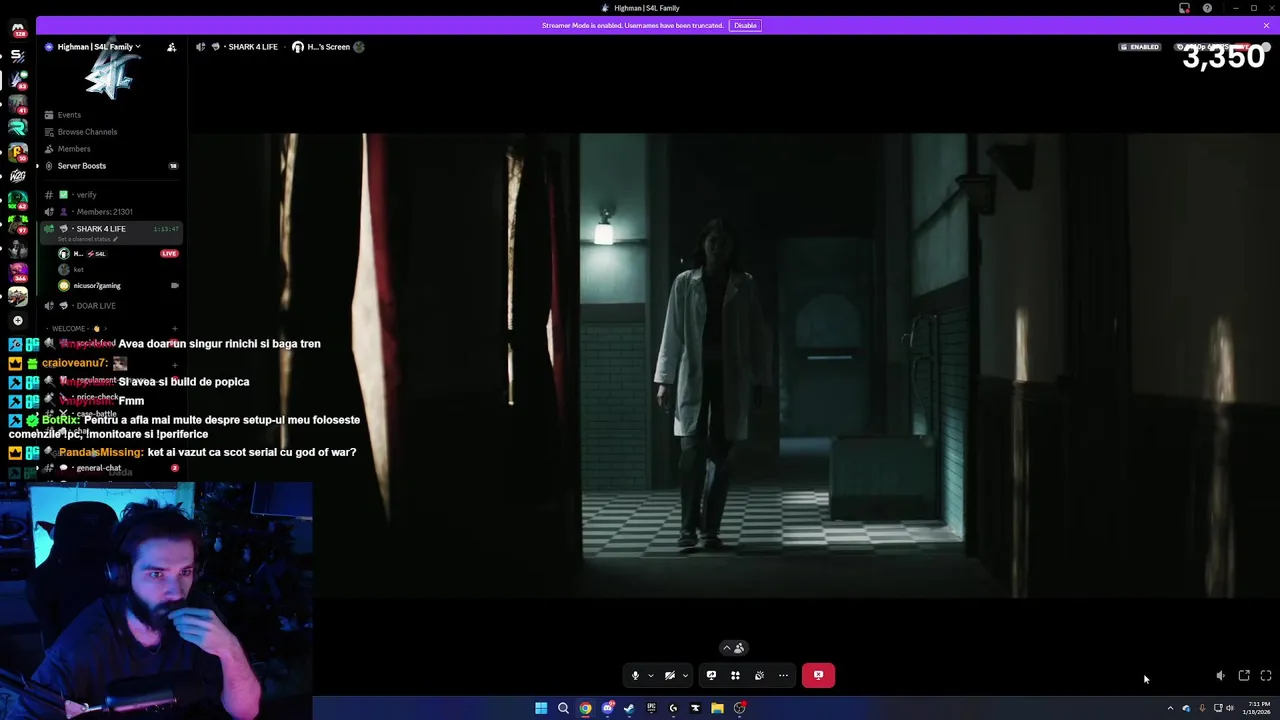1280x720 pixels.
Task: Create a channel with WELCOME plus icon
Action: (174, 329)
